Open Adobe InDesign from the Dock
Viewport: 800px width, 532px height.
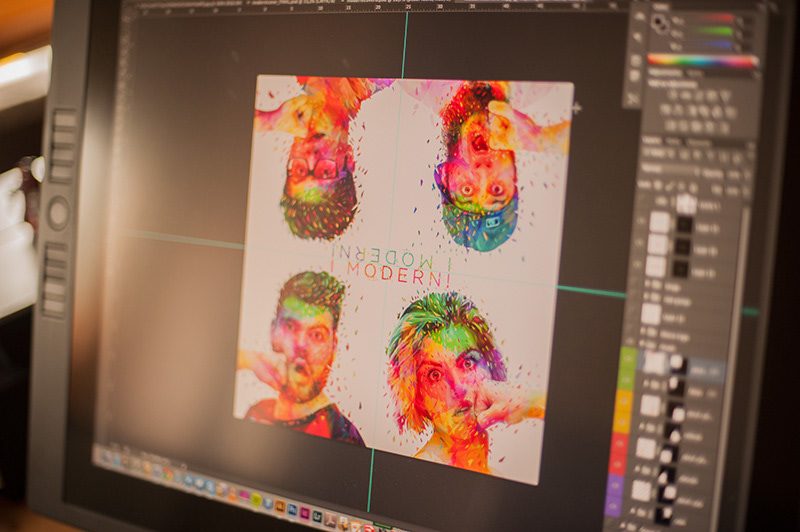(x=305, y=513)
